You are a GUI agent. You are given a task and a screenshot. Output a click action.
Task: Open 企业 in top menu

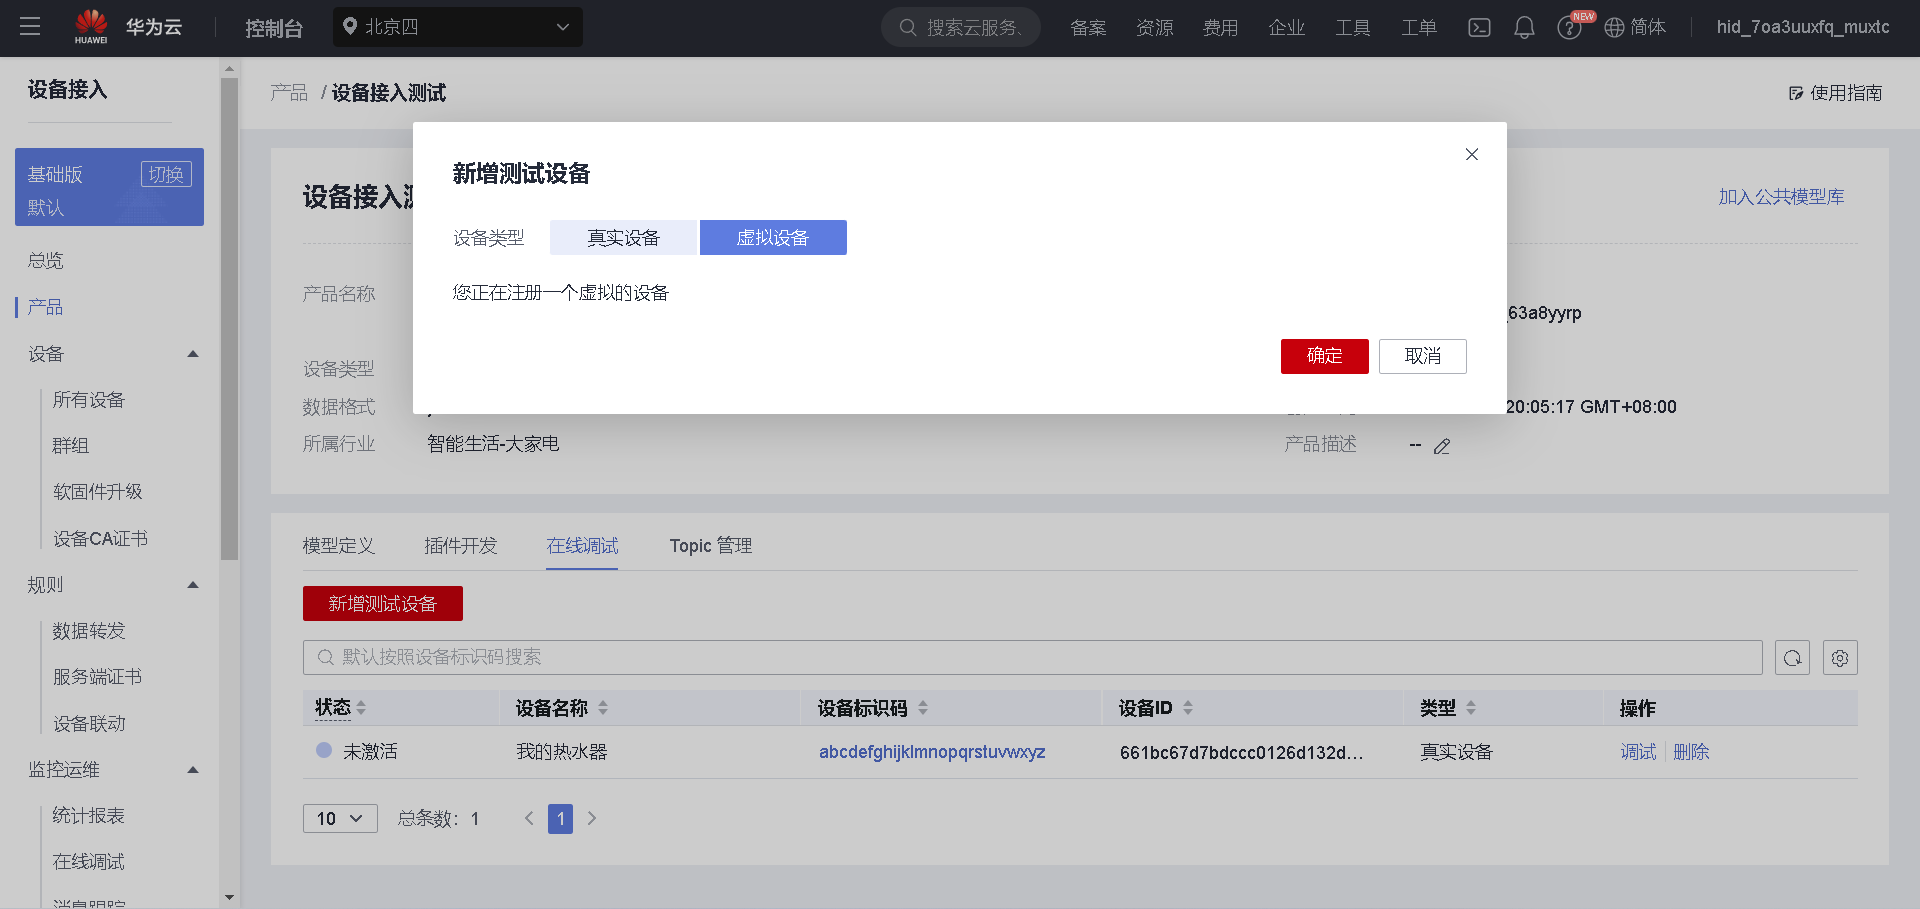(x=1287, y=28)
